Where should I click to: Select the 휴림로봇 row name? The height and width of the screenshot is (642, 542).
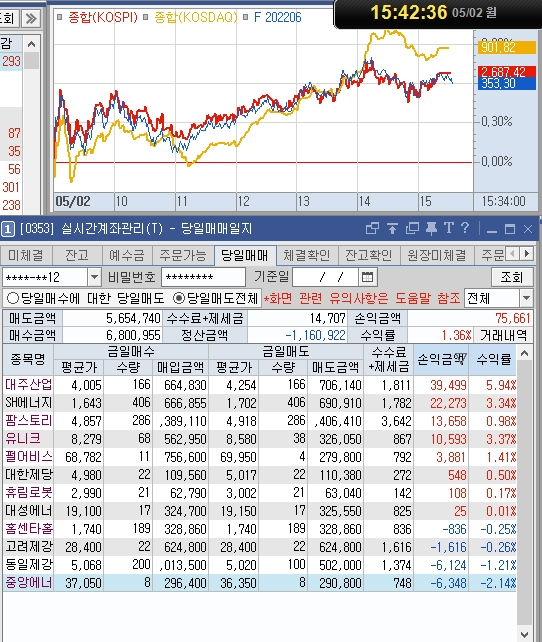click(28, 493)
